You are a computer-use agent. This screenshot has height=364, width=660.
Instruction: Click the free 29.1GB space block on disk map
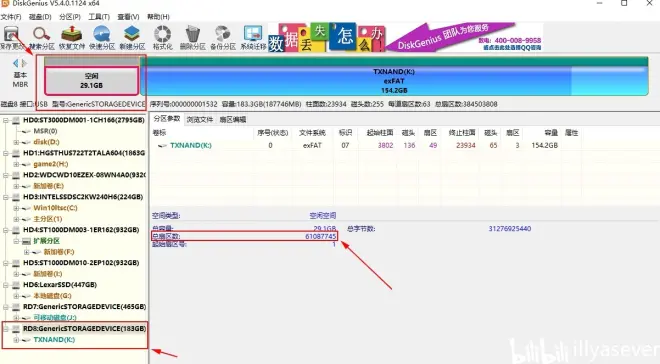click(91, 80)
